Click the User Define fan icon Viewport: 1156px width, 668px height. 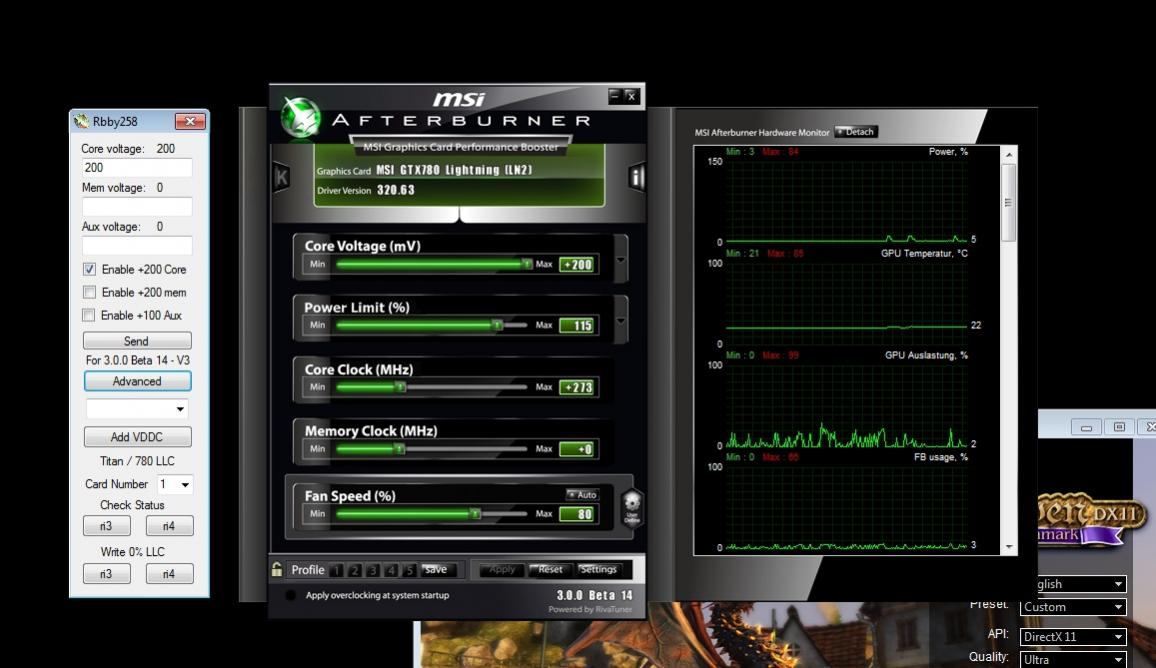pyautogui.click(x=632, y=507)
